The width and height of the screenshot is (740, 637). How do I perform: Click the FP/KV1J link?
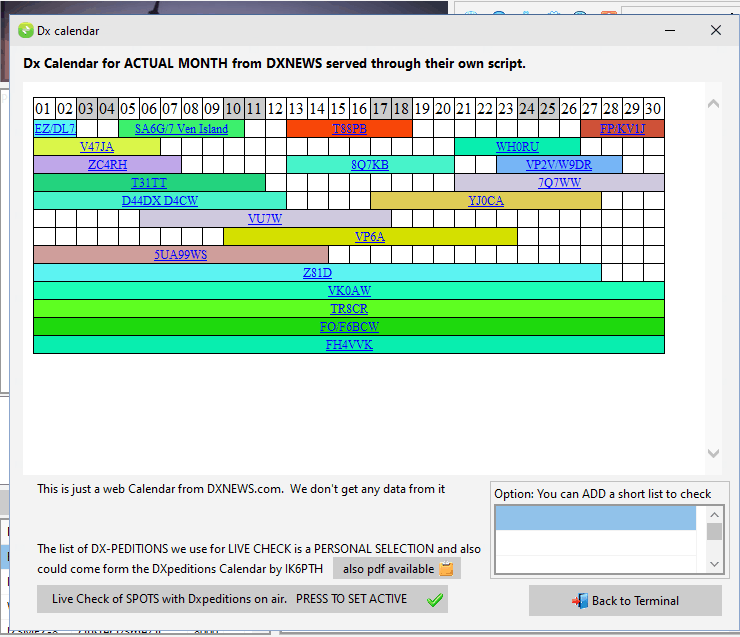(622, 129)
